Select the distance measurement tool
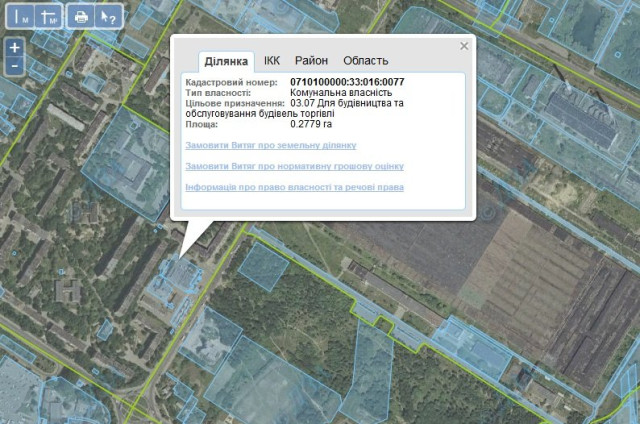The width and height of the screenshot is (640, 424). pos(18,16)
